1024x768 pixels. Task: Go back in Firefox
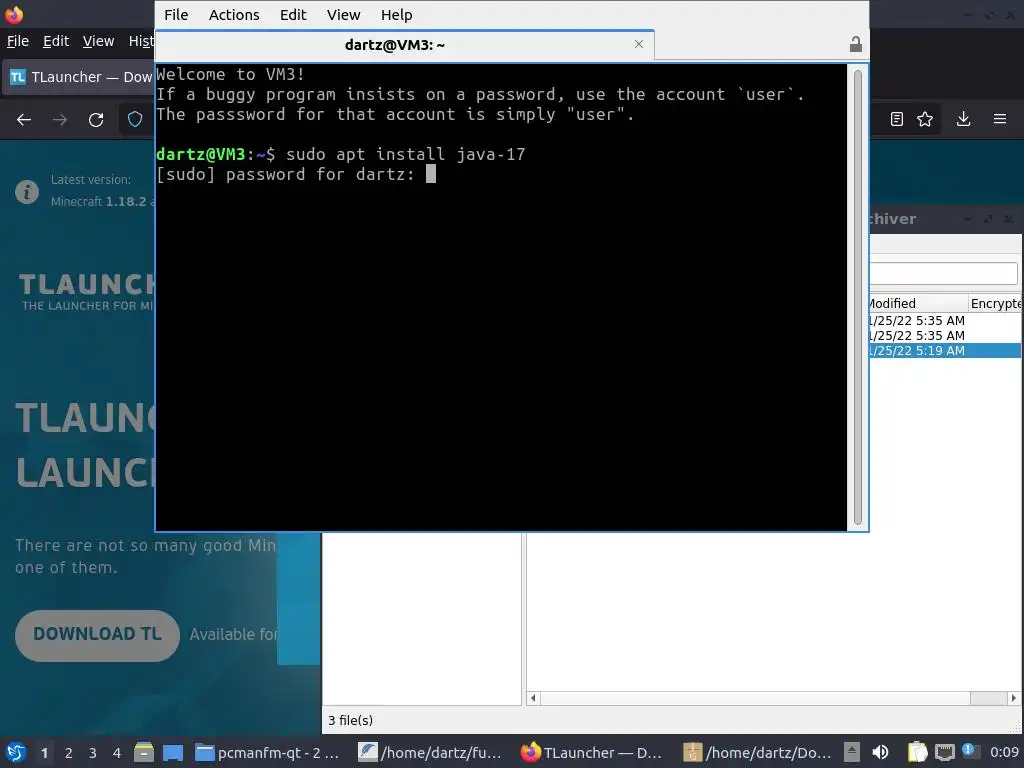tap(24, 120)
